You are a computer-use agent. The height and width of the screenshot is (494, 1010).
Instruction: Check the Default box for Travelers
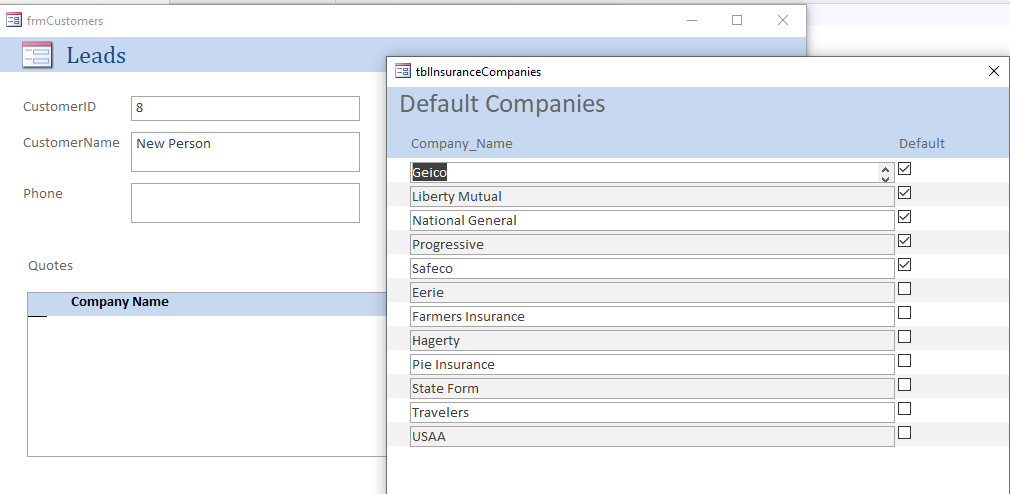pyautogui.click(x=904, y=408)
